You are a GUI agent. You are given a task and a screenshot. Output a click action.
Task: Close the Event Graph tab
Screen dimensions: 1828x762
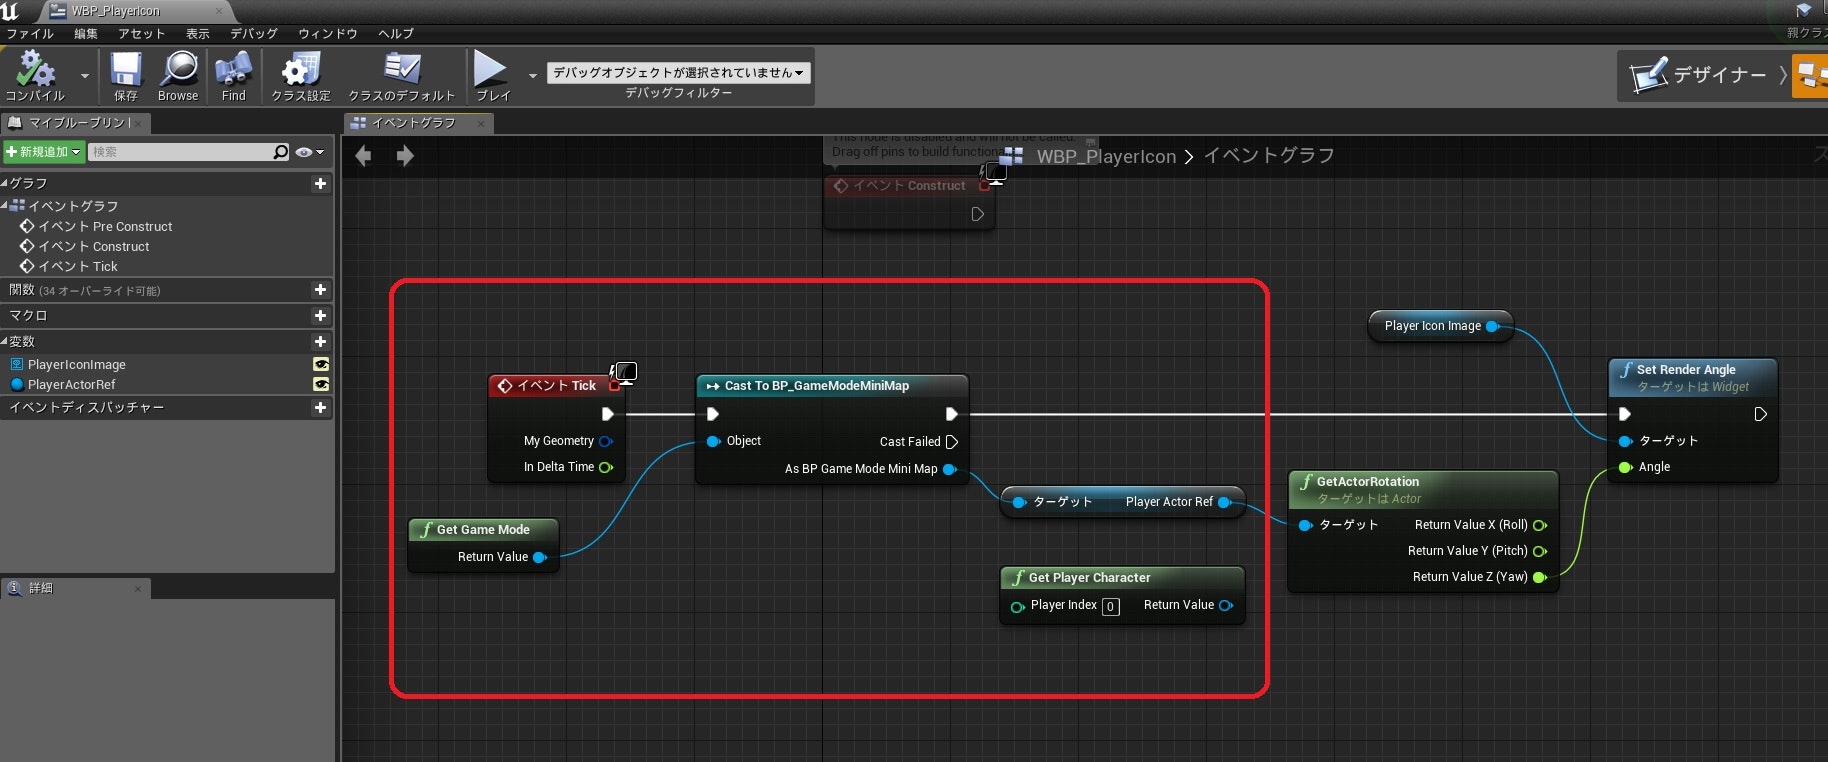tap(481, 124)
